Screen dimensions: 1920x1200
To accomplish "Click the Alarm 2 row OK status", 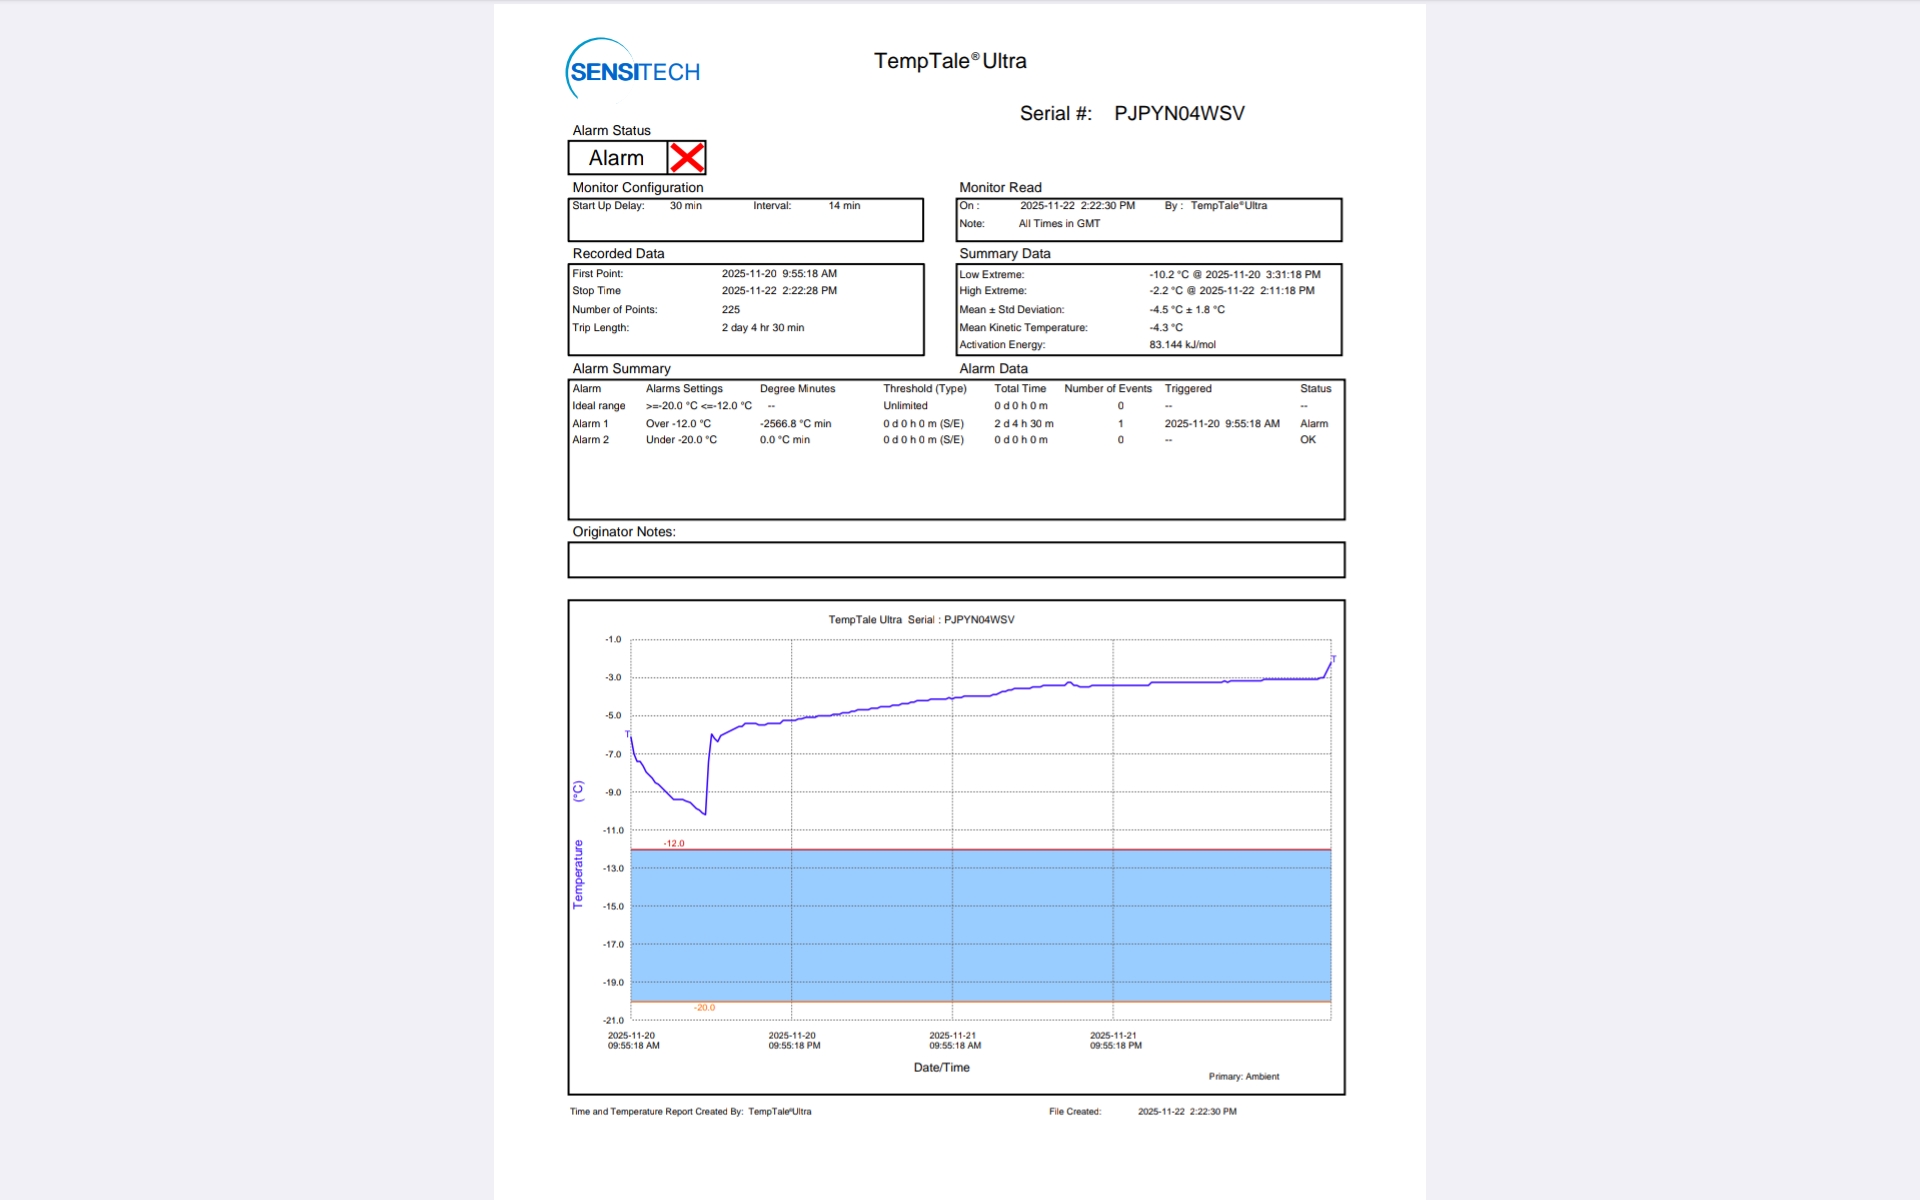I will (1307, 440).
